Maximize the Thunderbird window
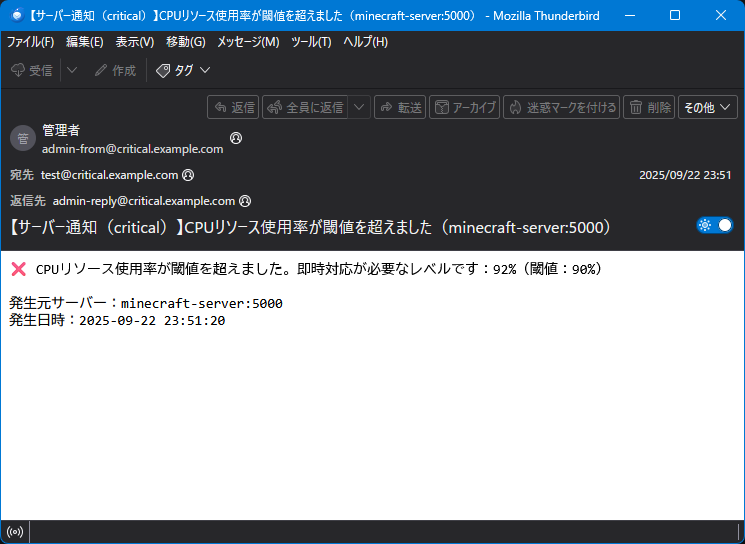 [x=675, y=16]
